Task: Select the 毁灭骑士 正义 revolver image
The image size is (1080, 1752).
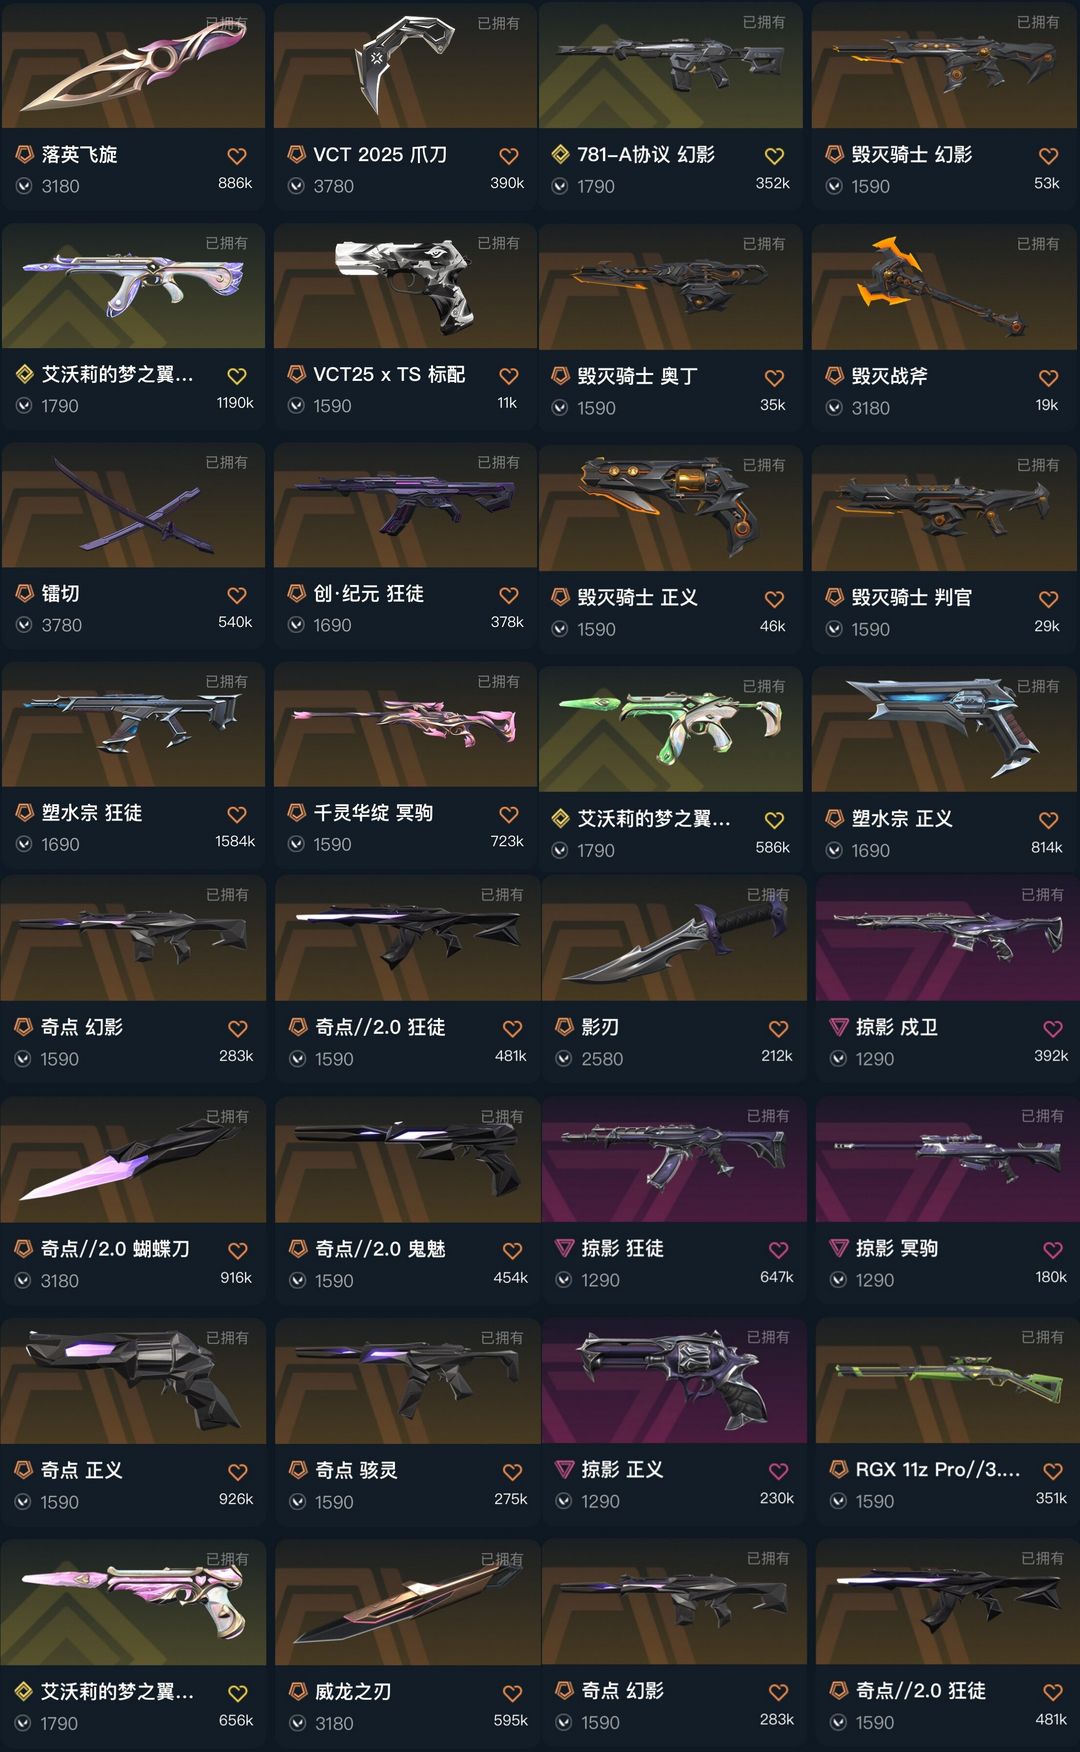Action: 670,508
